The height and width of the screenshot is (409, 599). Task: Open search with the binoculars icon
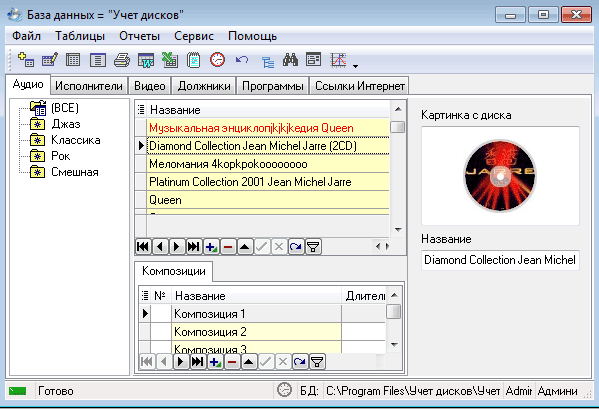[x=290, y=60]
